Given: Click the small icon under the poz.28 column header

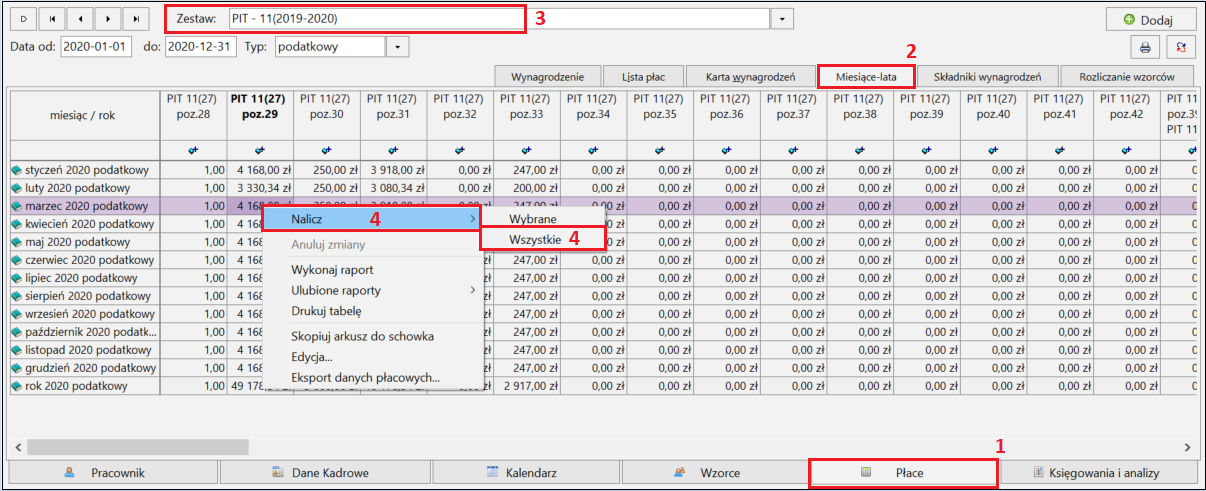Looking at the screenshot, I should point(193,149).
